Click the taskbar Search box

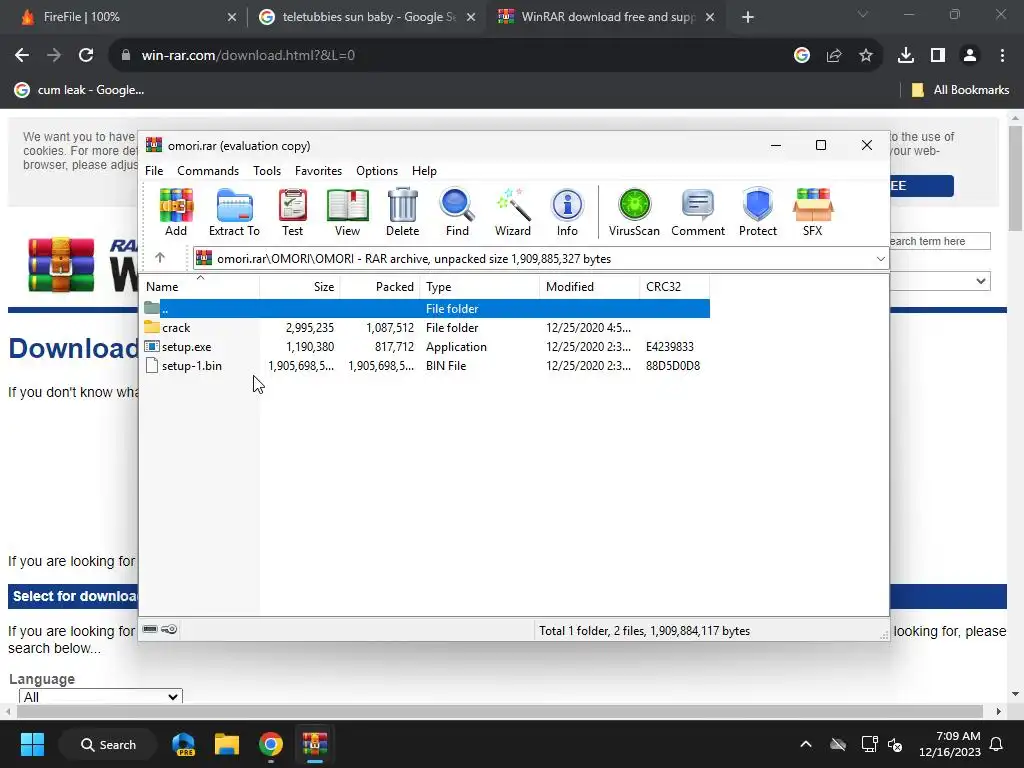[x=108, y=744]
